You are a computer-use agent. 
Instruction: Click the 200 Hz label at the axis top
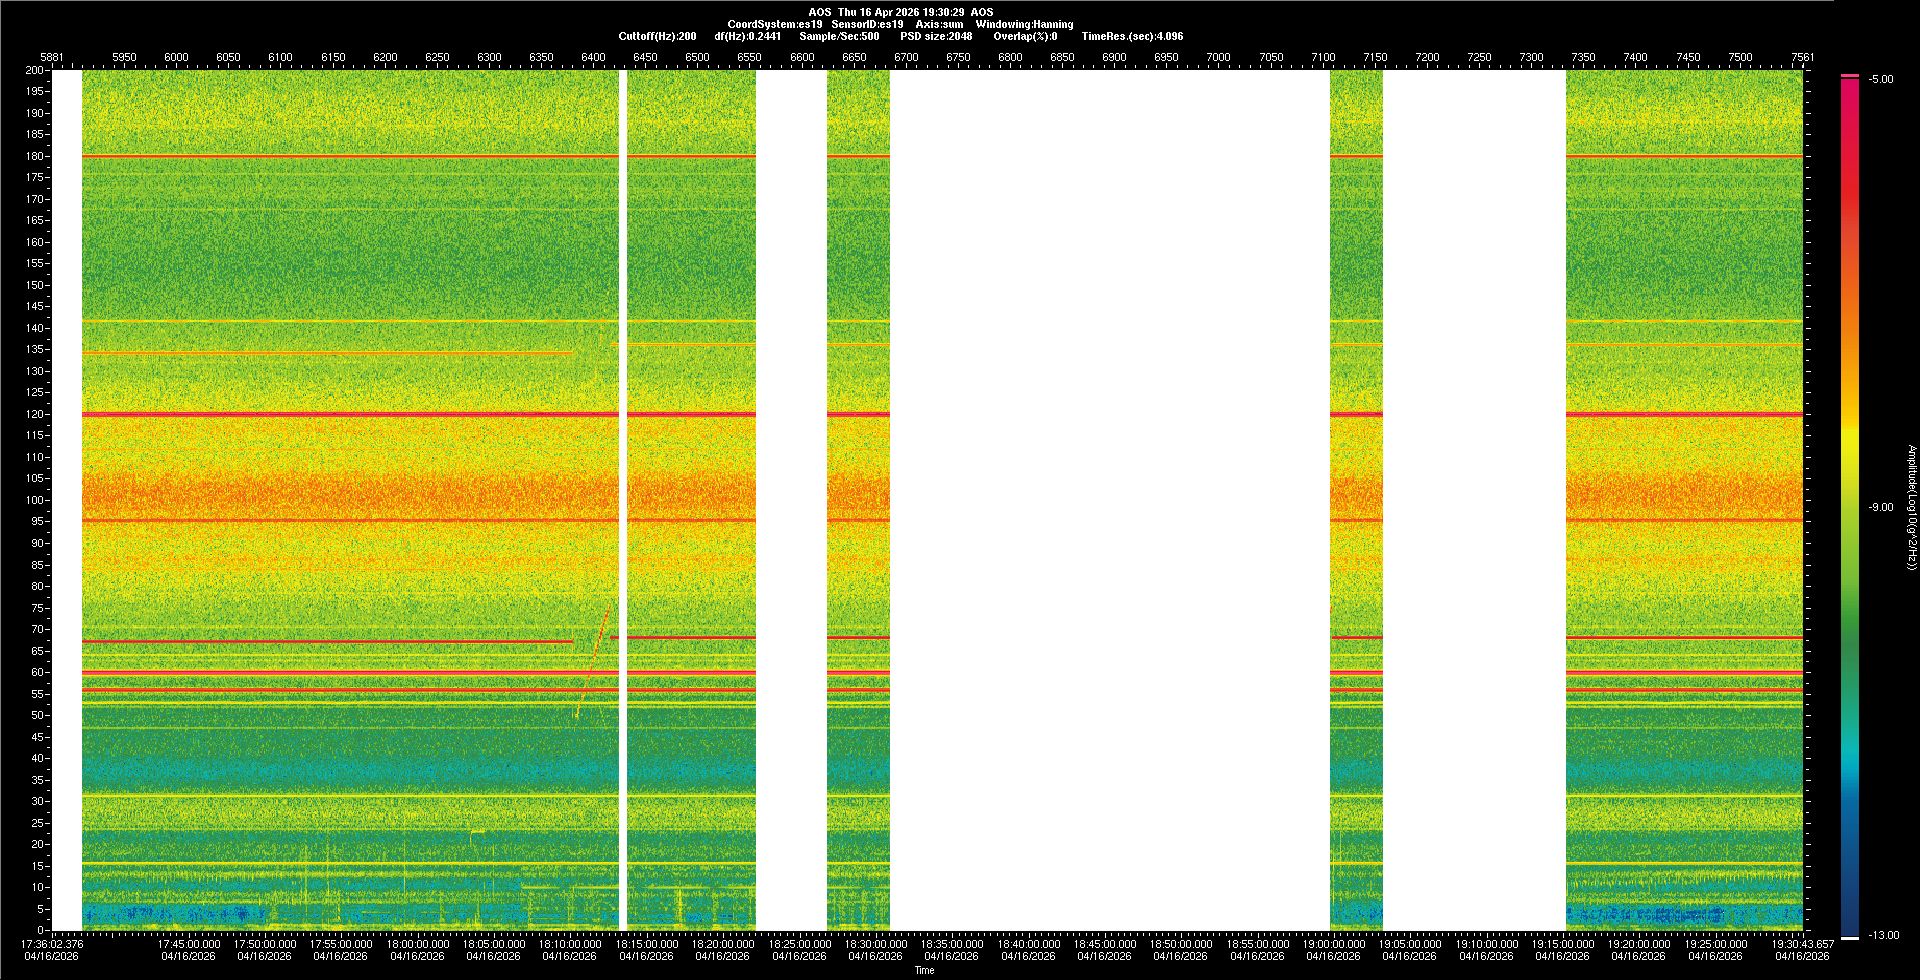(x=35, y=71)
